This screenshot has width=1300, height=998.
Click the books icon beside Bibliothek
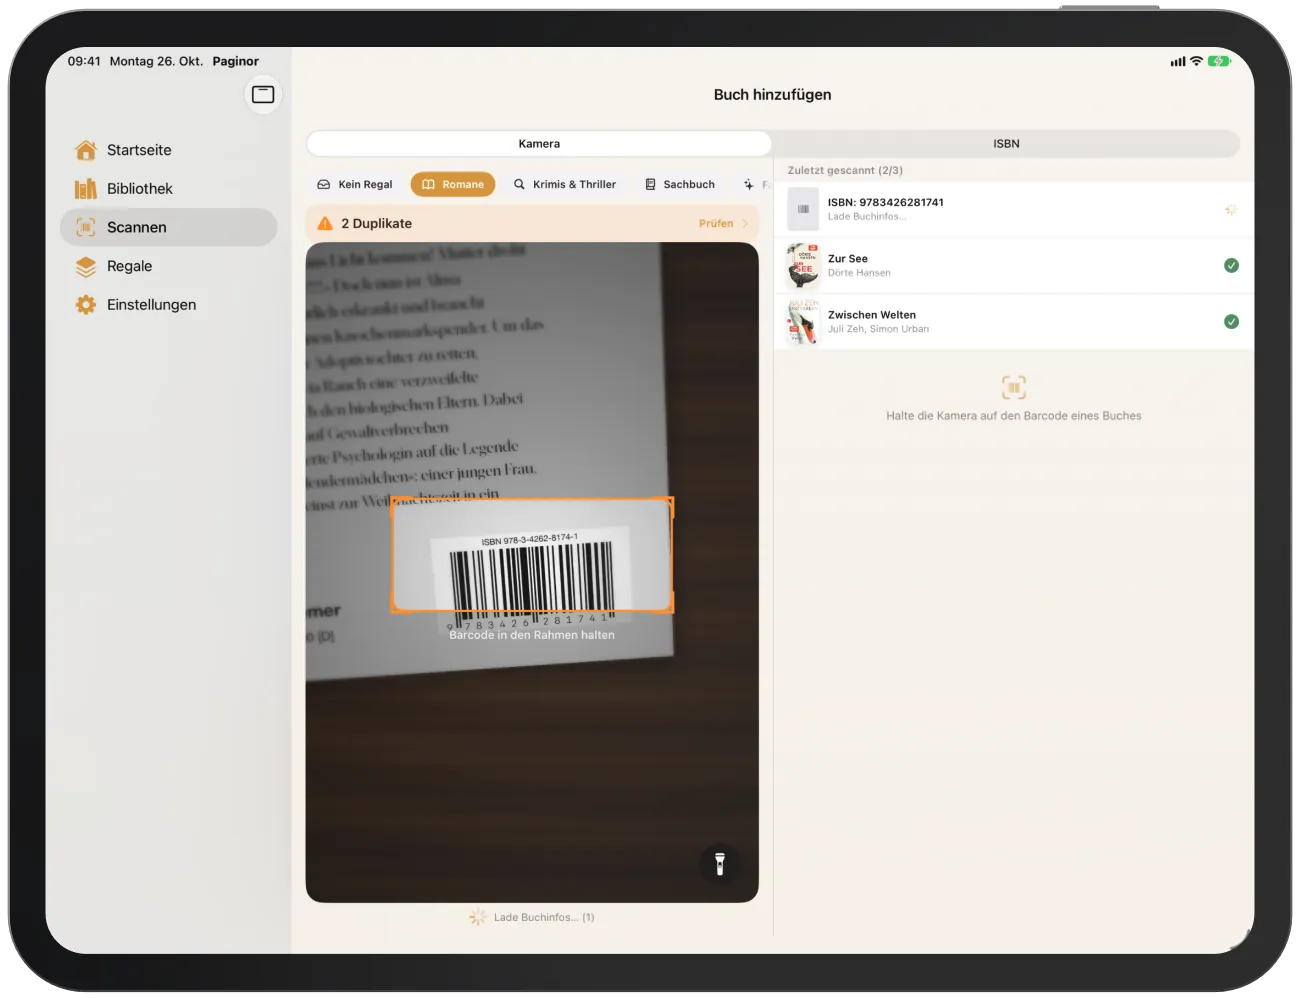coord(86,189)
